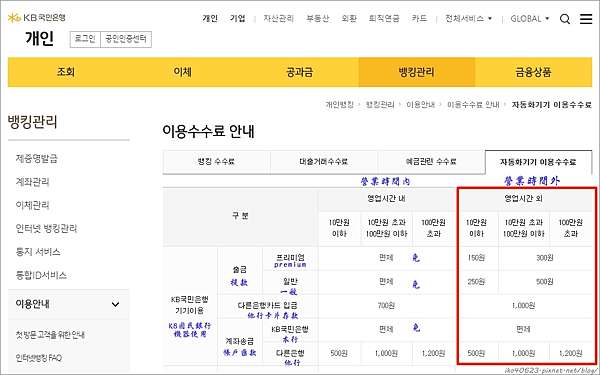Click the 1,000원 cell in 다른은행카드 입금 row
This screenshot has width=600, height=375.
pyautogui.click(x=523, y=305)
